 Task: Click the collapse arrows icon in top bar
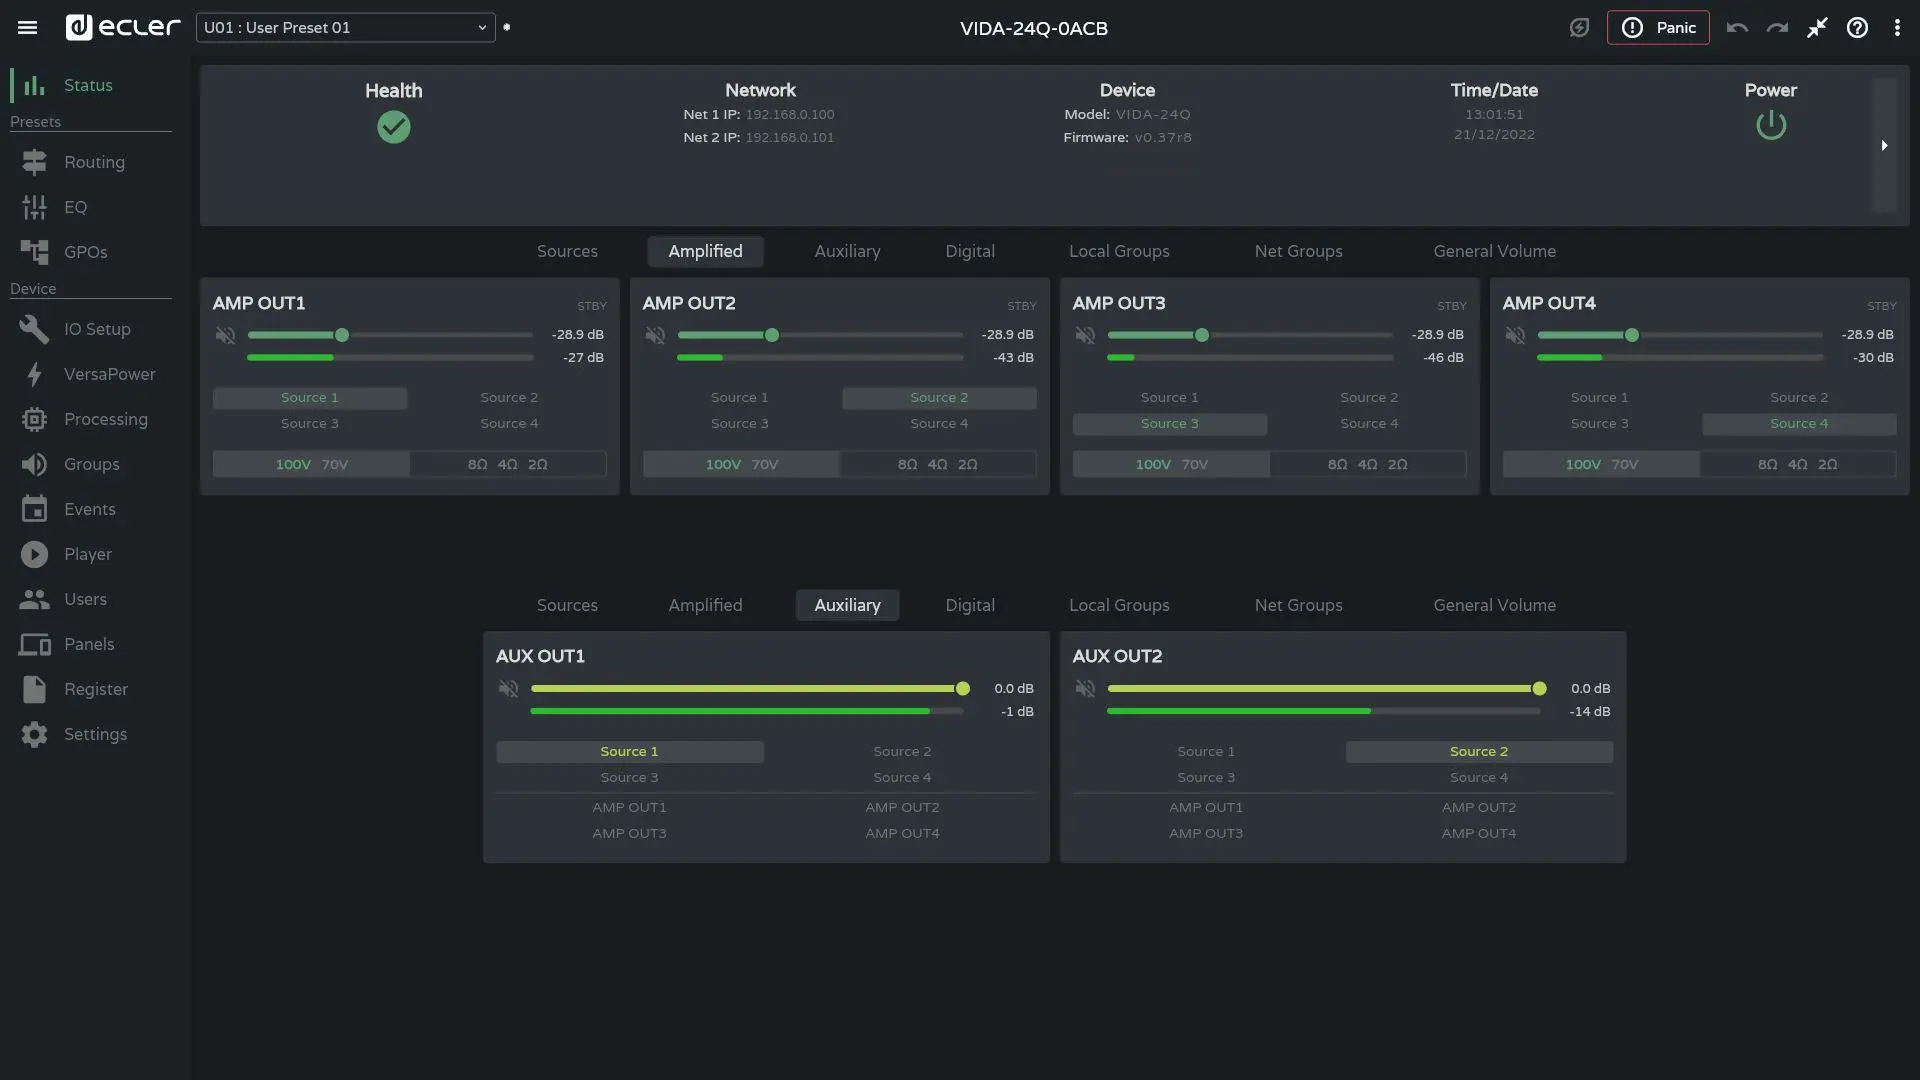click(1817, 28)
